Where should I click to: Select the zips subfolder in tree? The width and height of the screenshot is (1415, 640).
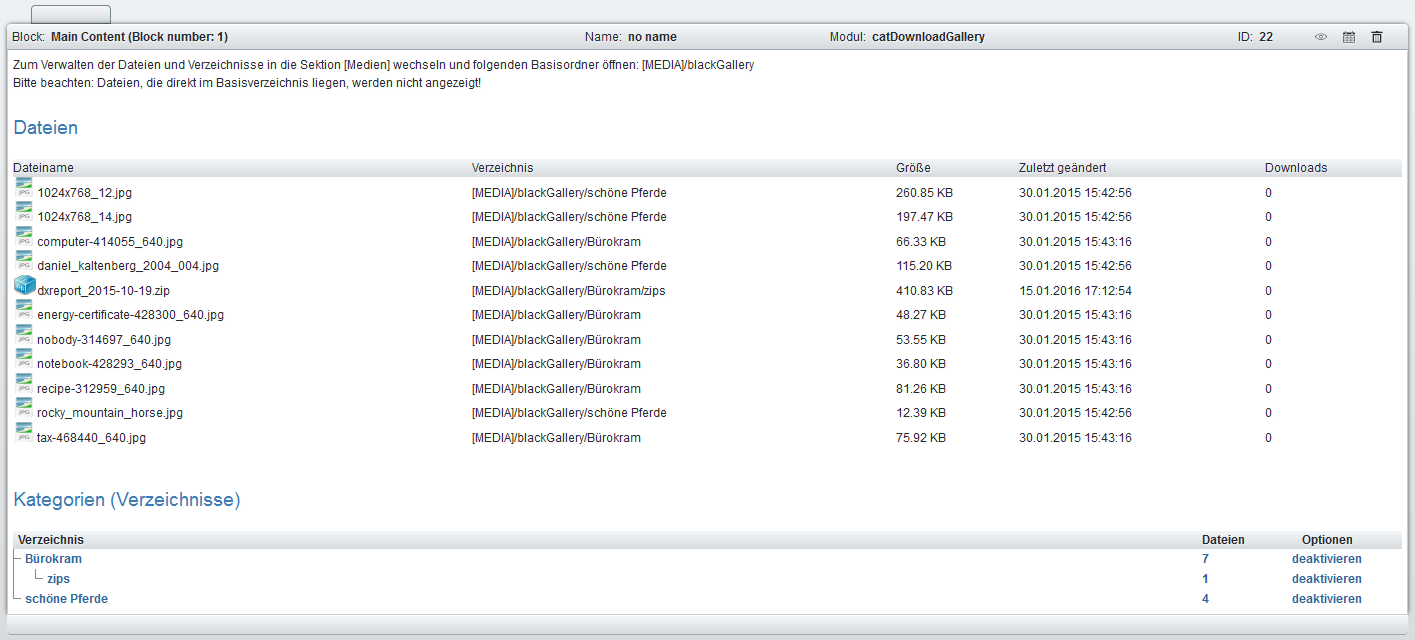point(58,579)
